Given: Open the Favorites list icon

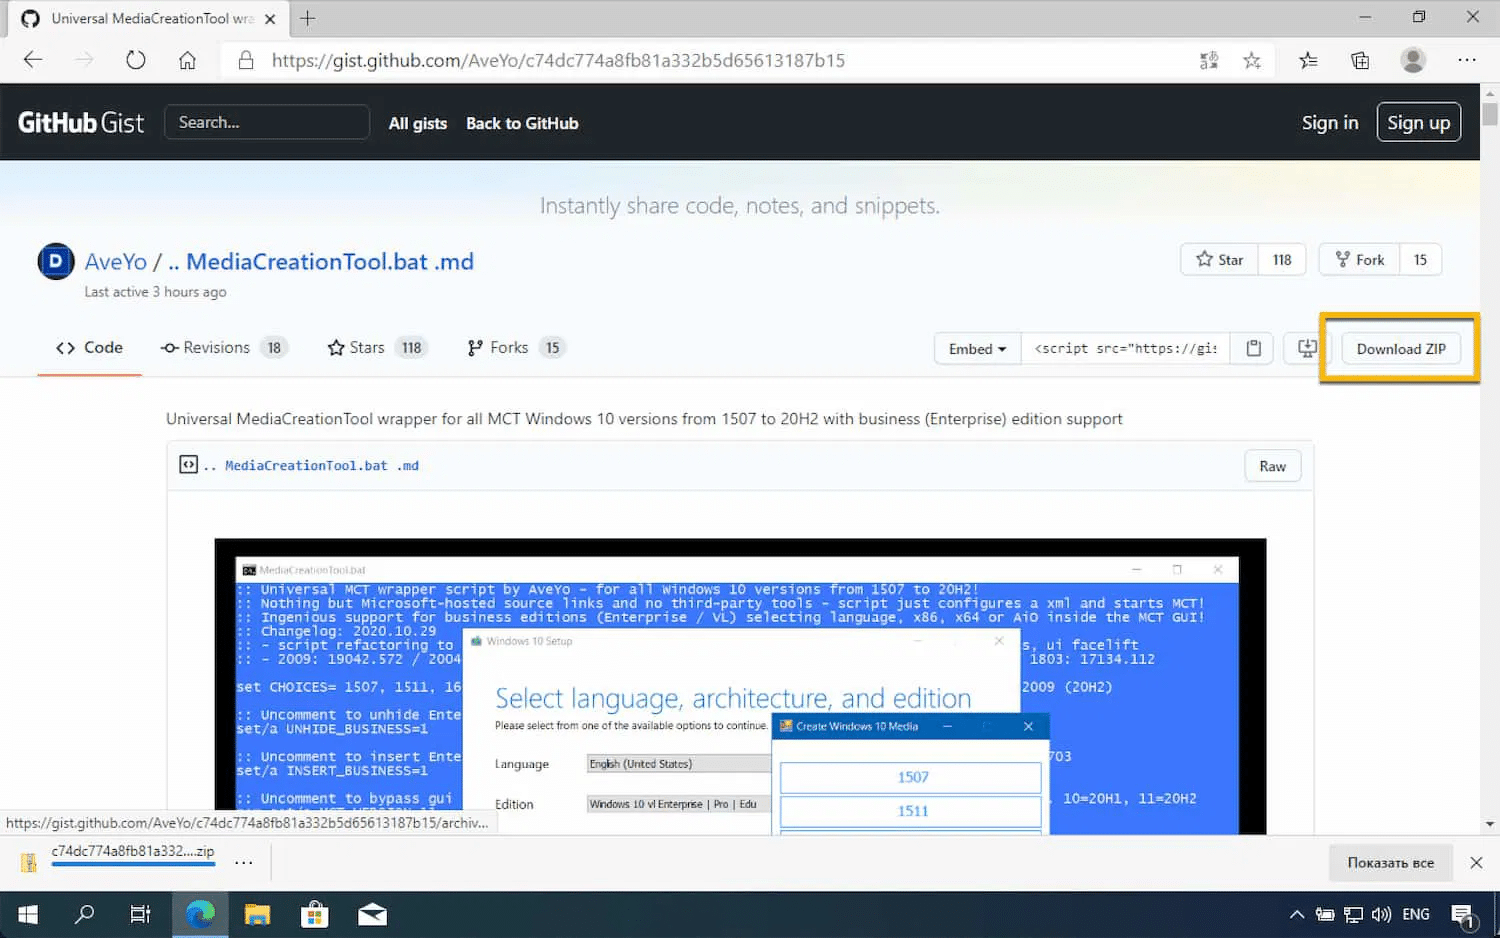Looking at the screenshot, I should [x=1307, y=61].
